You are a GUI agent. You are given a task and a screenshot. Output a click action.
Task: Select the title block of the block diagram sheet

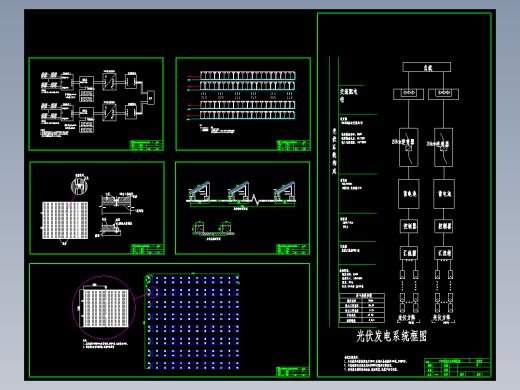point(457,368)
